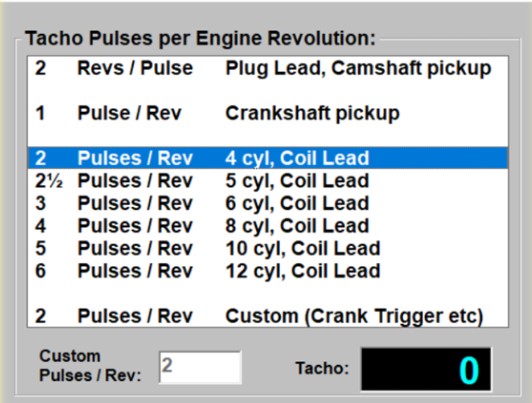Select the 10 cyl, Coil Lead item
Image resolution: width=532 pixels, height=403 pixels.
click(268, 248)
